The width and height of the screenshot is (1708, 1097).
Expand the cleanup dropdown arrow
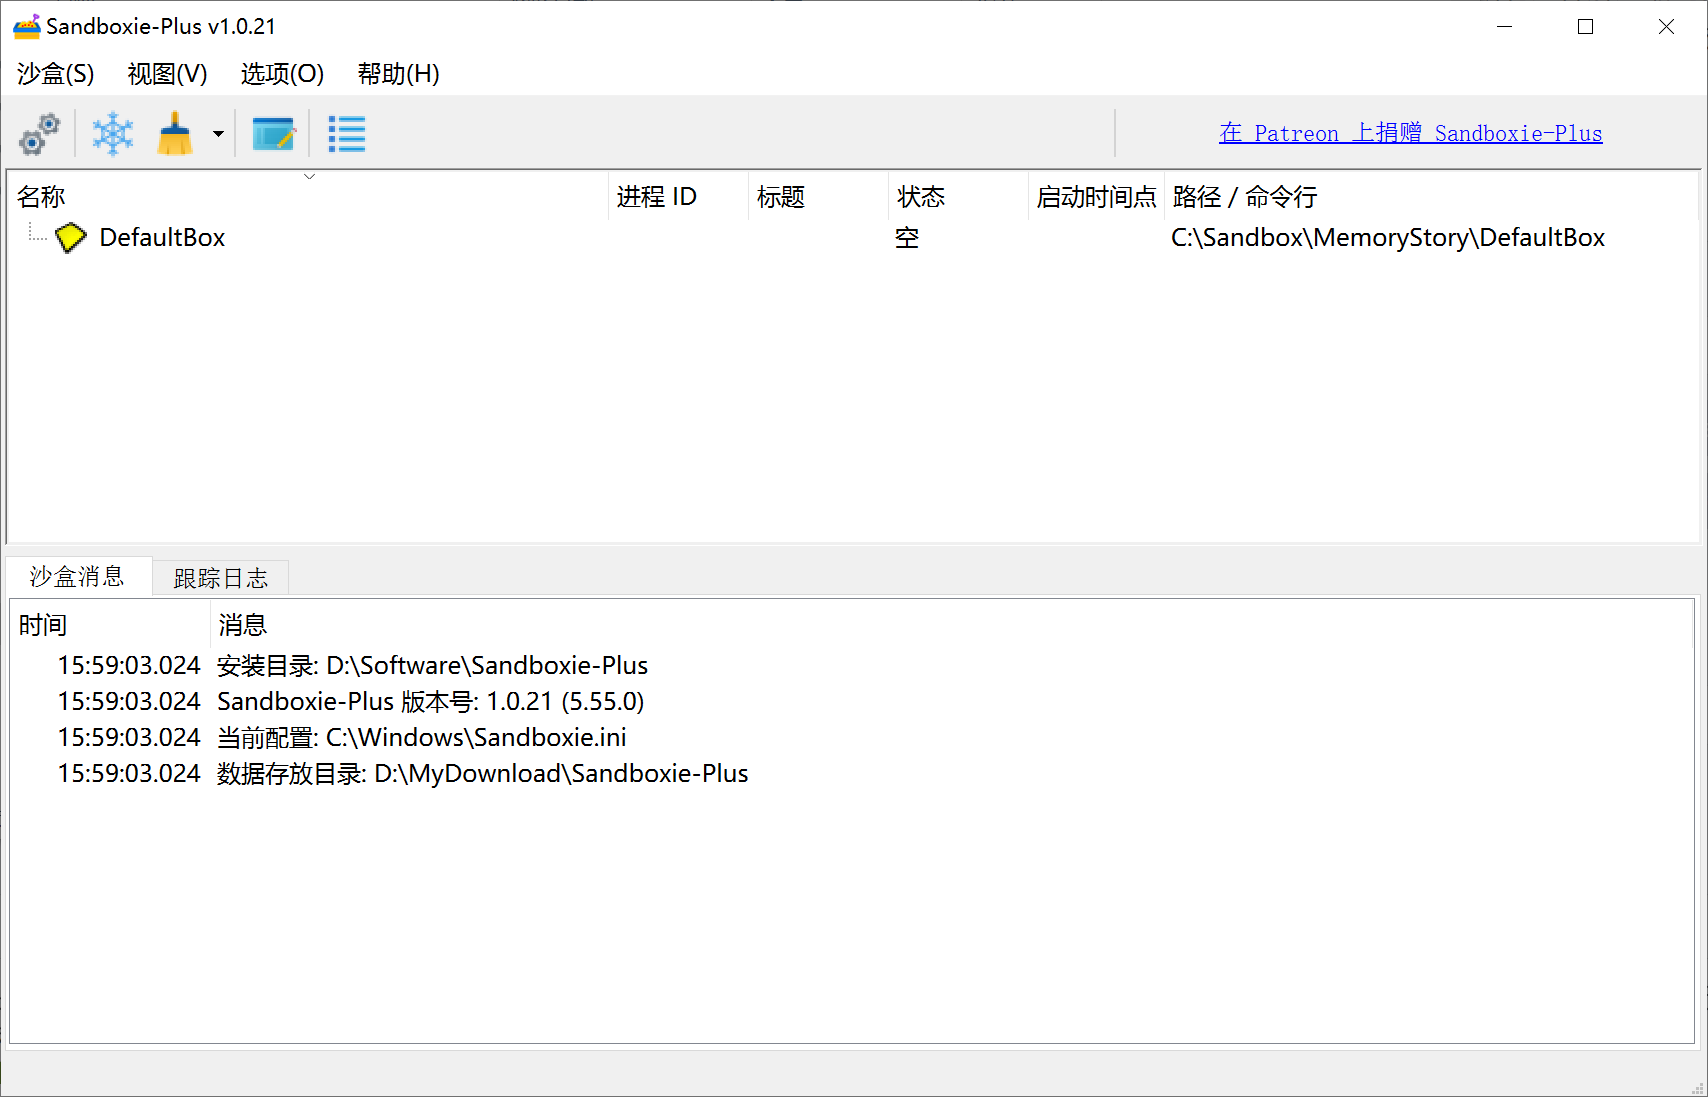pos(218,134)
